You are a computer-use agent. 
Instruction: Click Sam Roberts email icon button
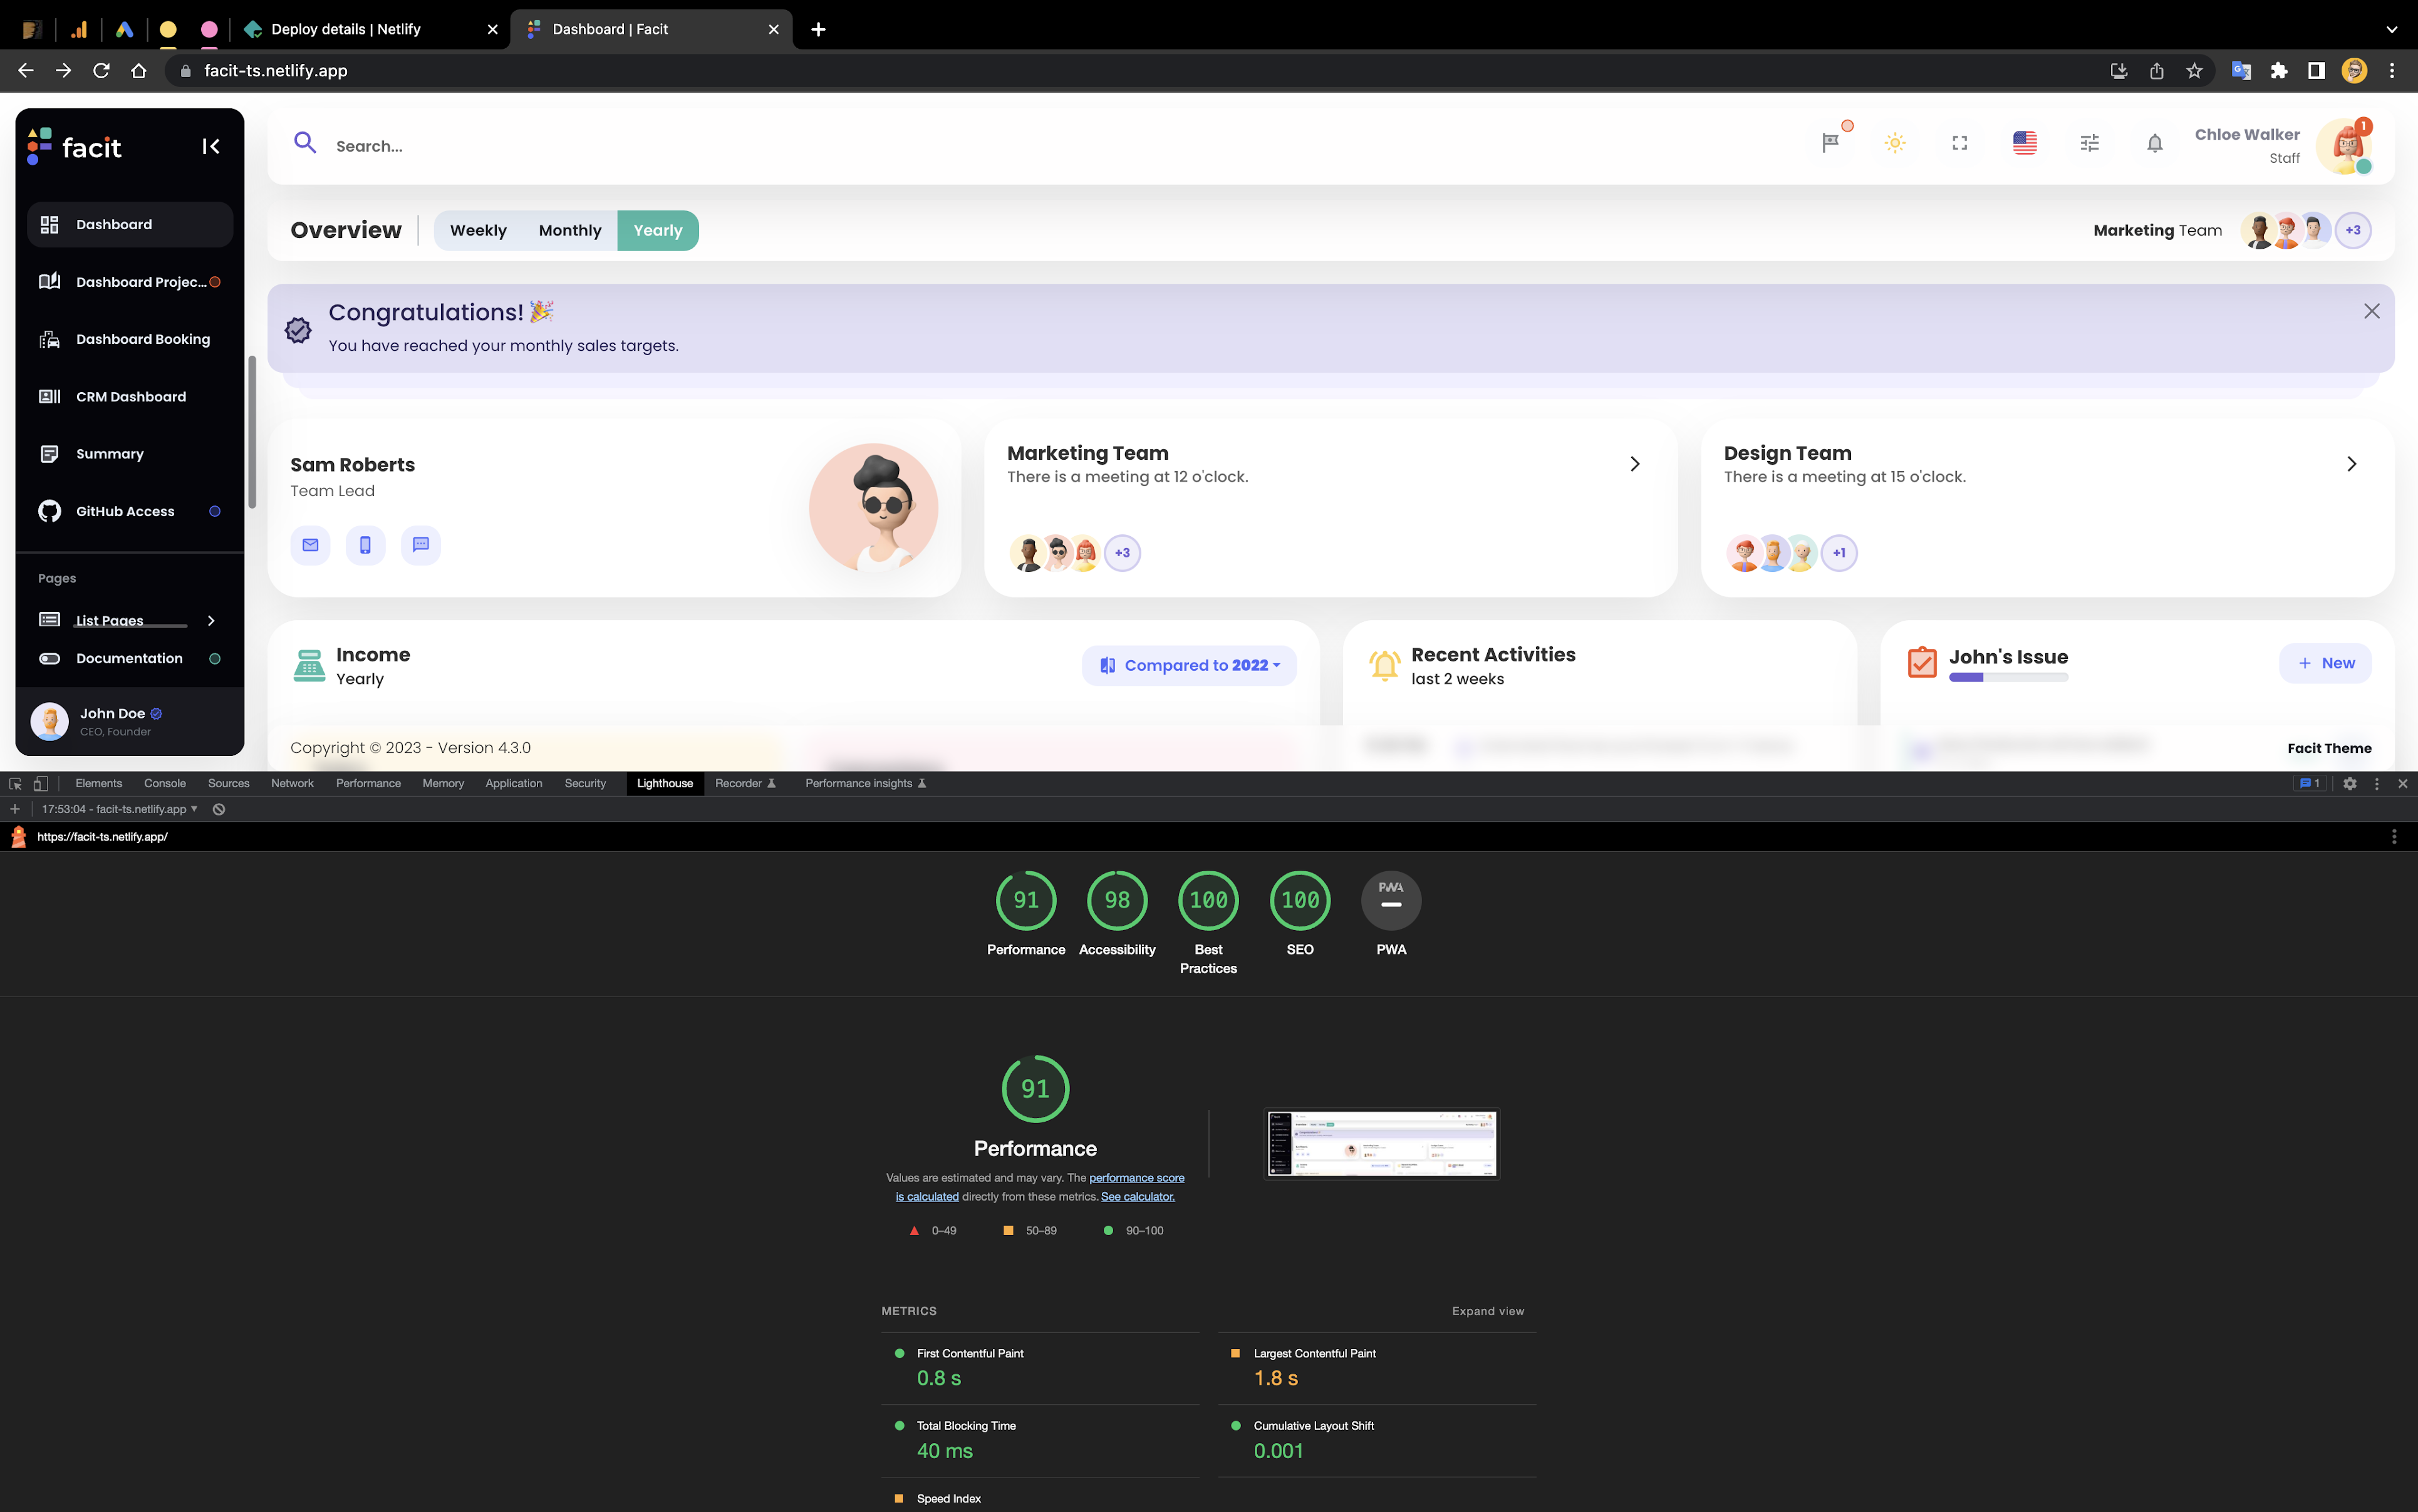coord(310,545)
